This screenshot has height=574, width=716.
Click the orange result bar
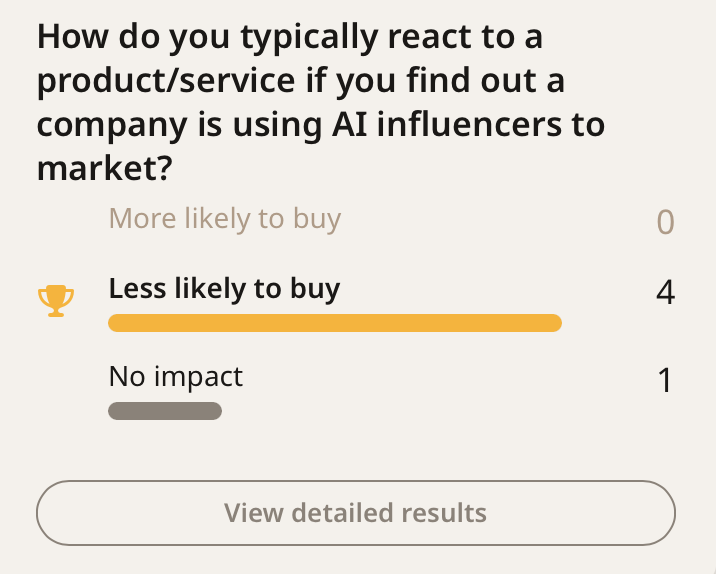click(x=334, y=322)
